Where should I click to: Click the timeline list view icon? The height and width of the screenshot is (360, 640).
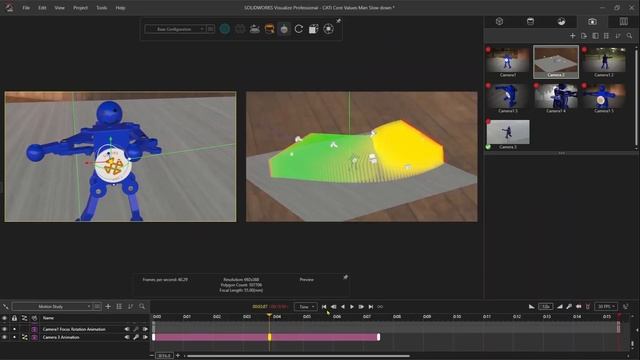(x=119, y=307)
